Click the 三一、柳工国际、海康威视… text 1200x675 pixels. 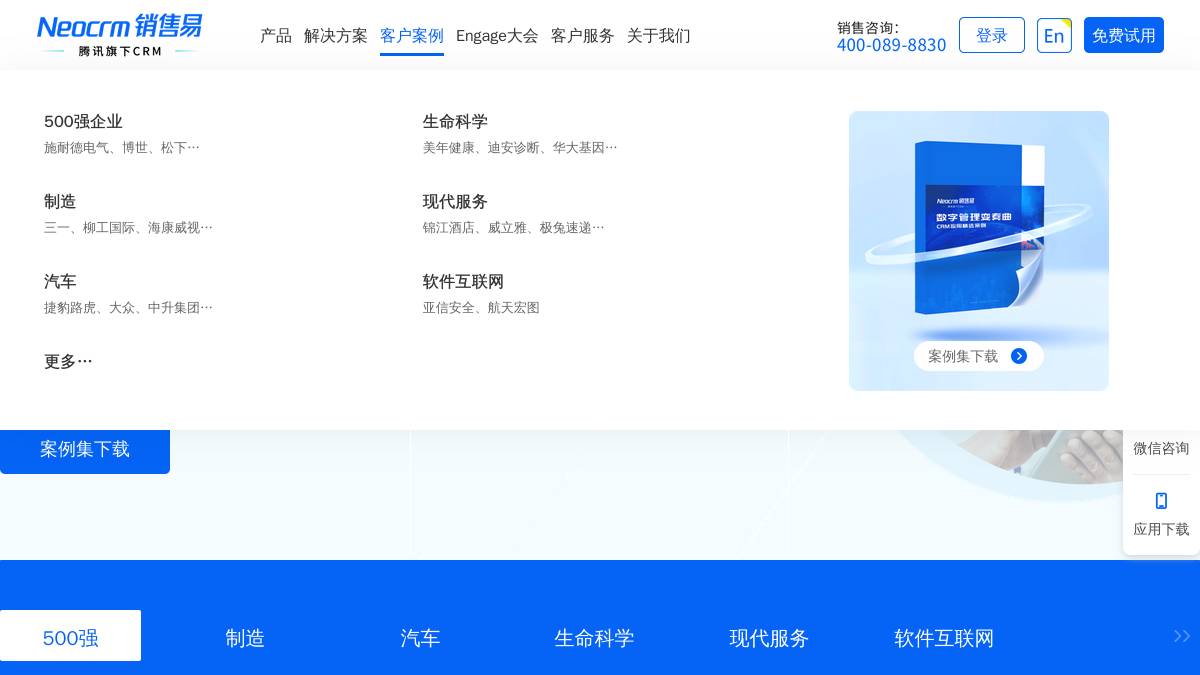128,227
